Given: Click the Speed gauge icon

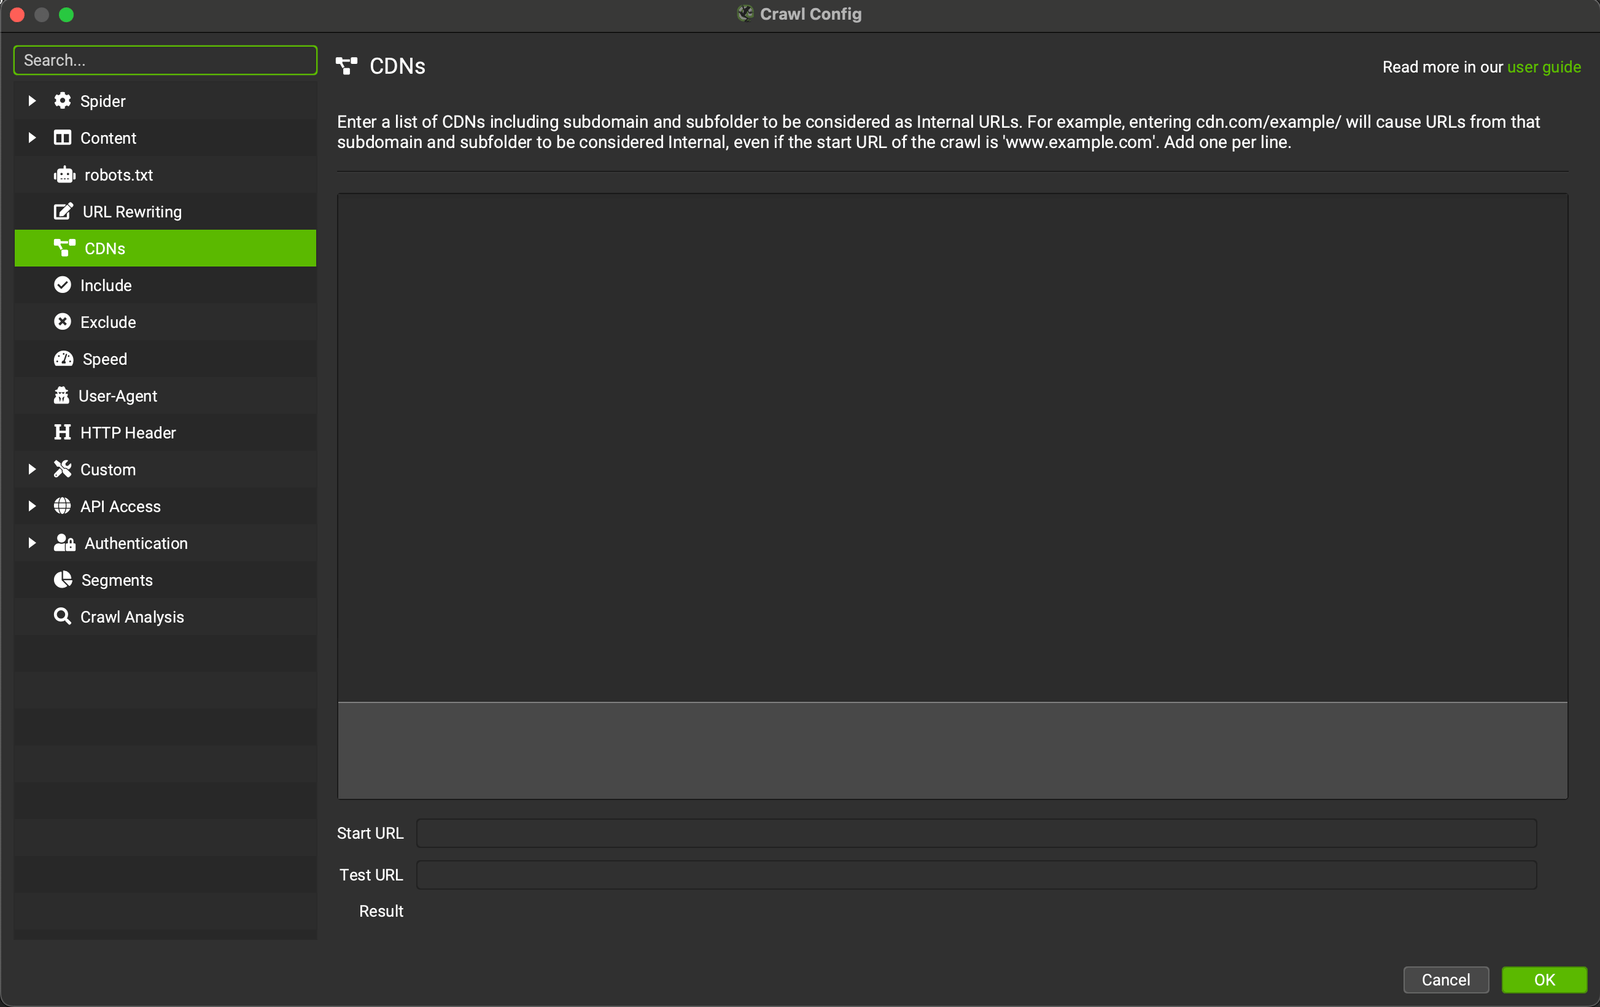Looking at the screenshot, I should point(63,359).
